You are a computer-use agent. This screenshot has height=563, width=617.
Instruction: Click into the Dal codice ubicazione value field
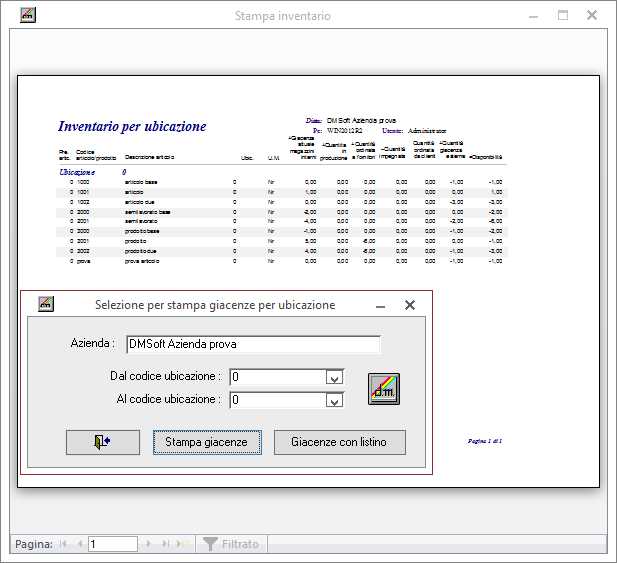[x=278, y=377]
